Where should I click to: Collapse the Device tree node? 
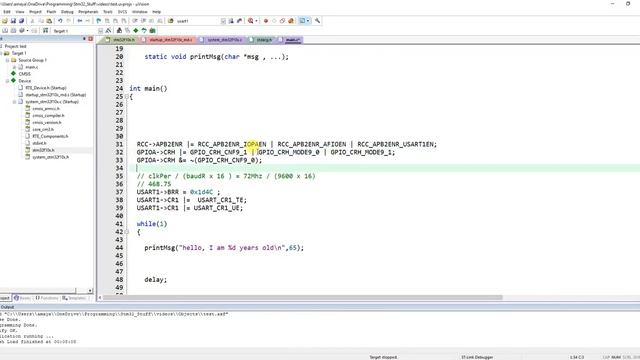point(7,81)
